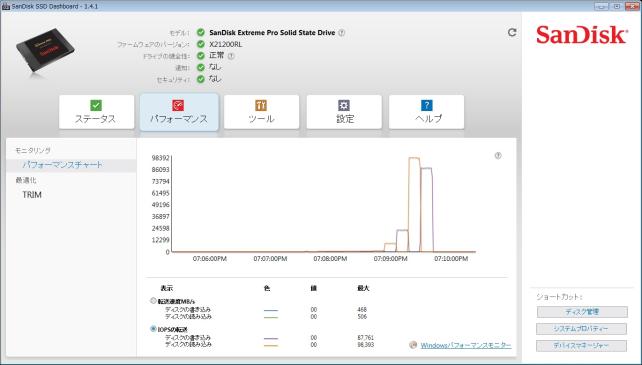This screenshot has height=365, width=642.
Task: Click the refresh icon near the drive info
Action: pyautogui.click(x=512, y=32)
